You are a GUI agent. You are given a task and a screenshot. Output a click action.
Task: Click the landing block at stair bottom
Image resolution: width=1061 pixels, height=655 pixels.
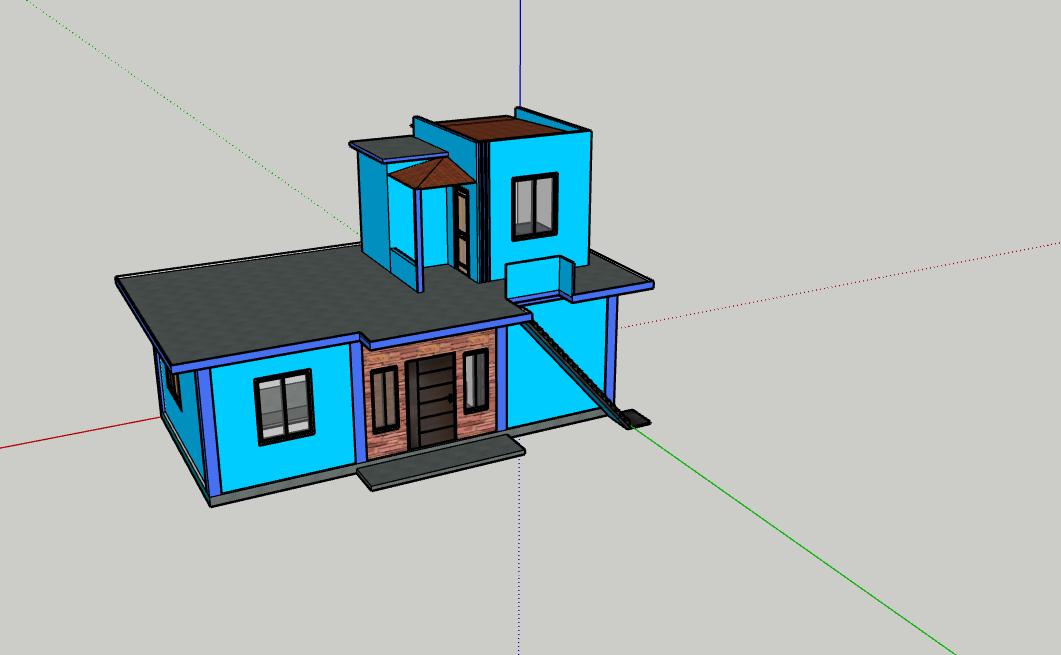click(x=635, y=418)
